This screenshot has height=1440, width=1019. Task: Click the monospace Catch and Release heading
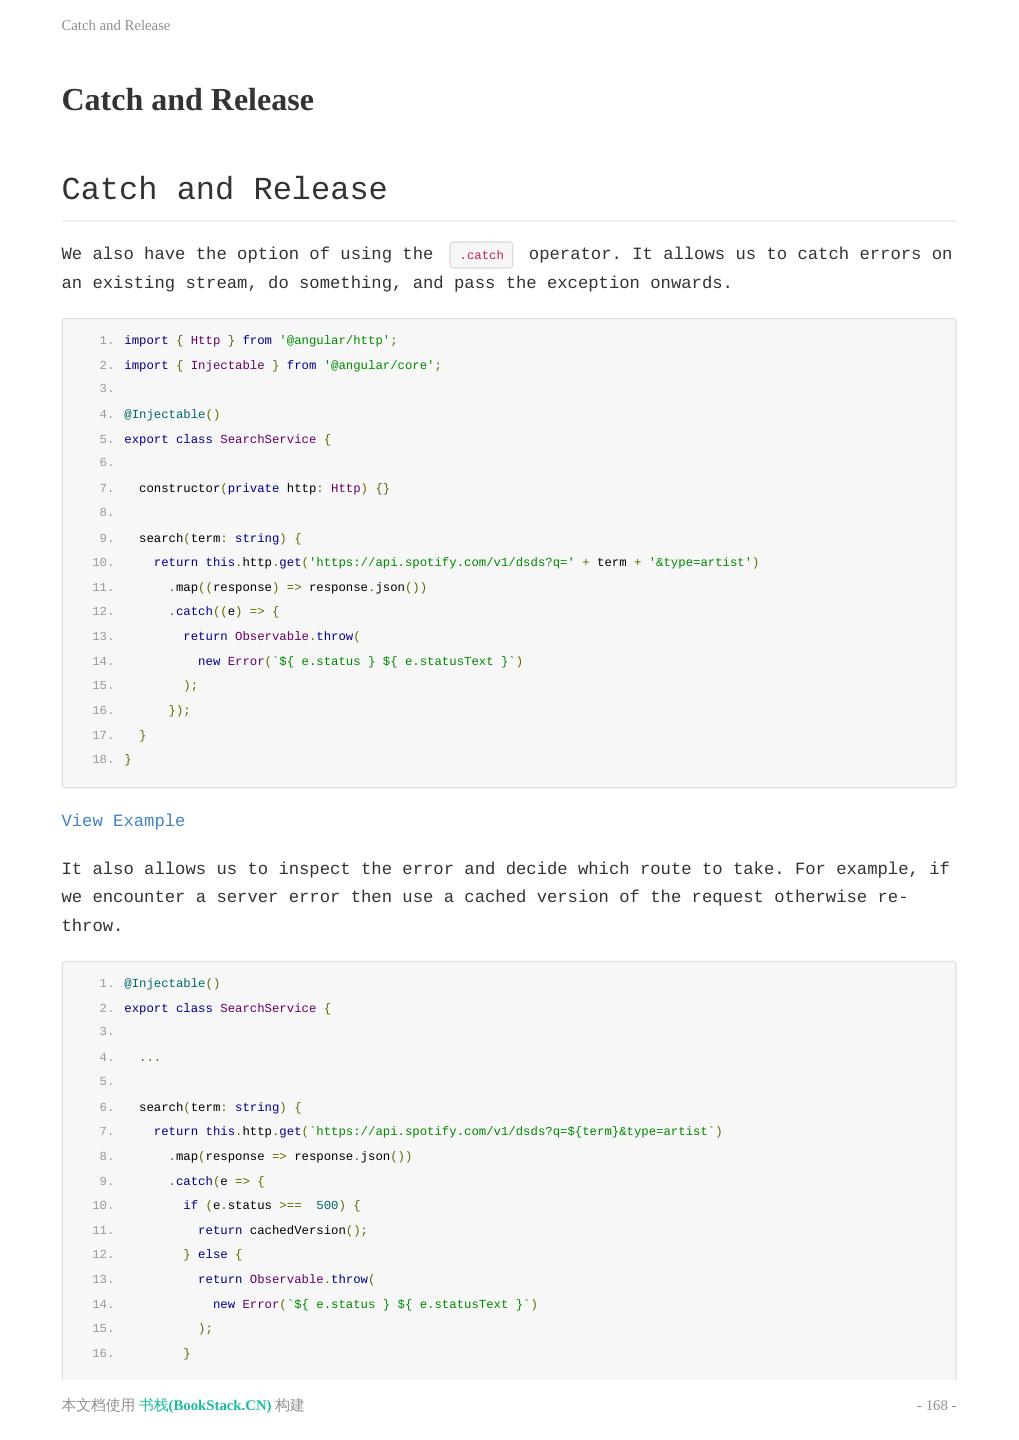(x=224, y=190)
